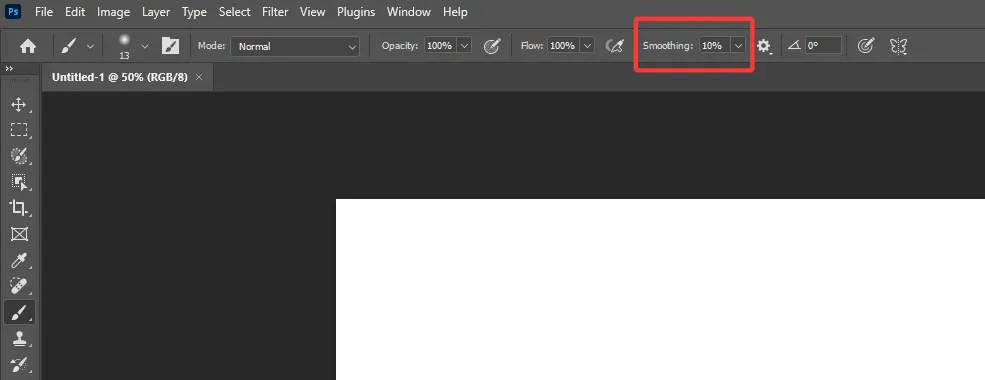Viewport: 985px width, 380px height.
Task: Open the Smoothing slider dropdown arrow
Action: tap(739, 46)
